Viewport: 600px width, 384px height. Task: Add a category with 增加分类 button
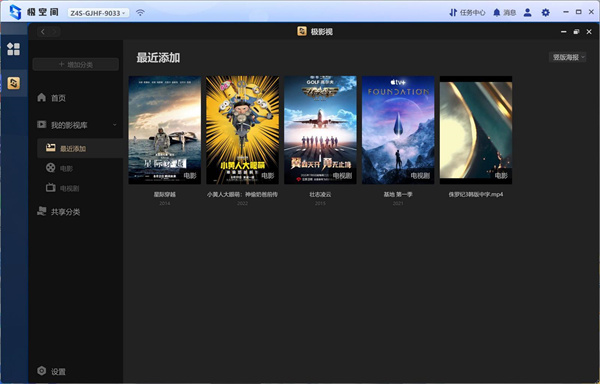pos(76,65)
